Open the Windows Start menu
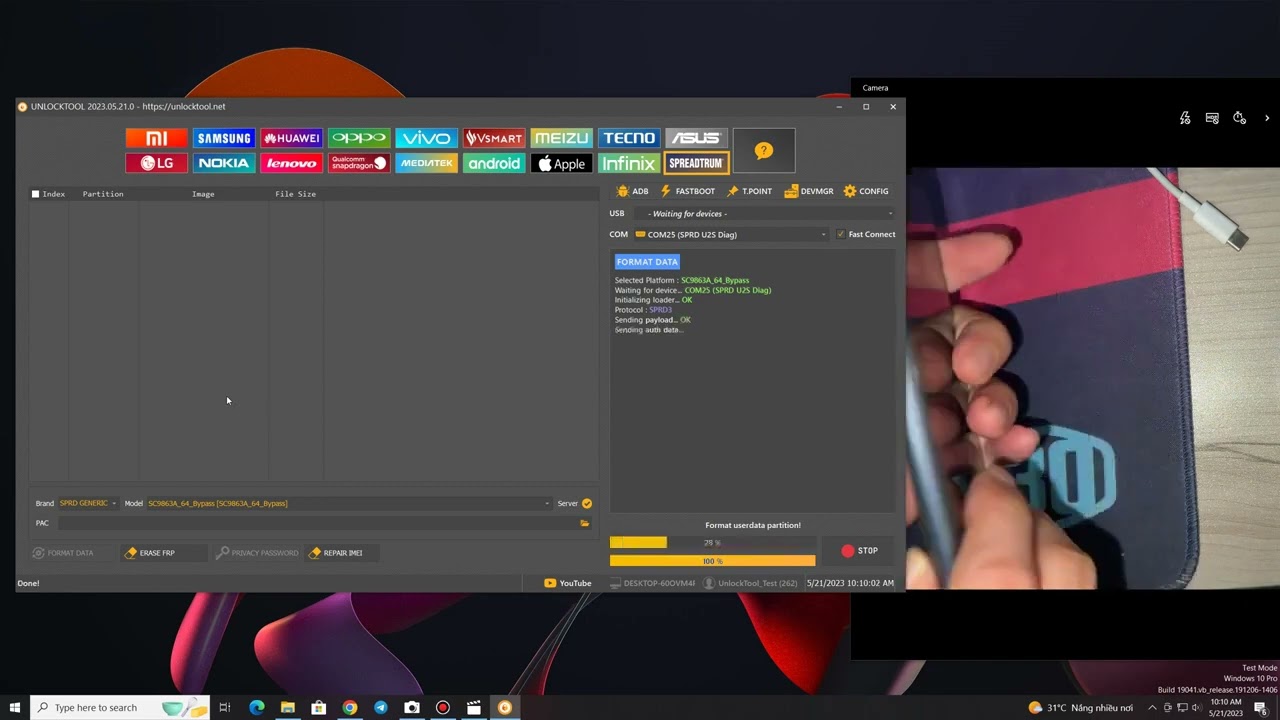 pyautogui.click(x=15, y=707)
